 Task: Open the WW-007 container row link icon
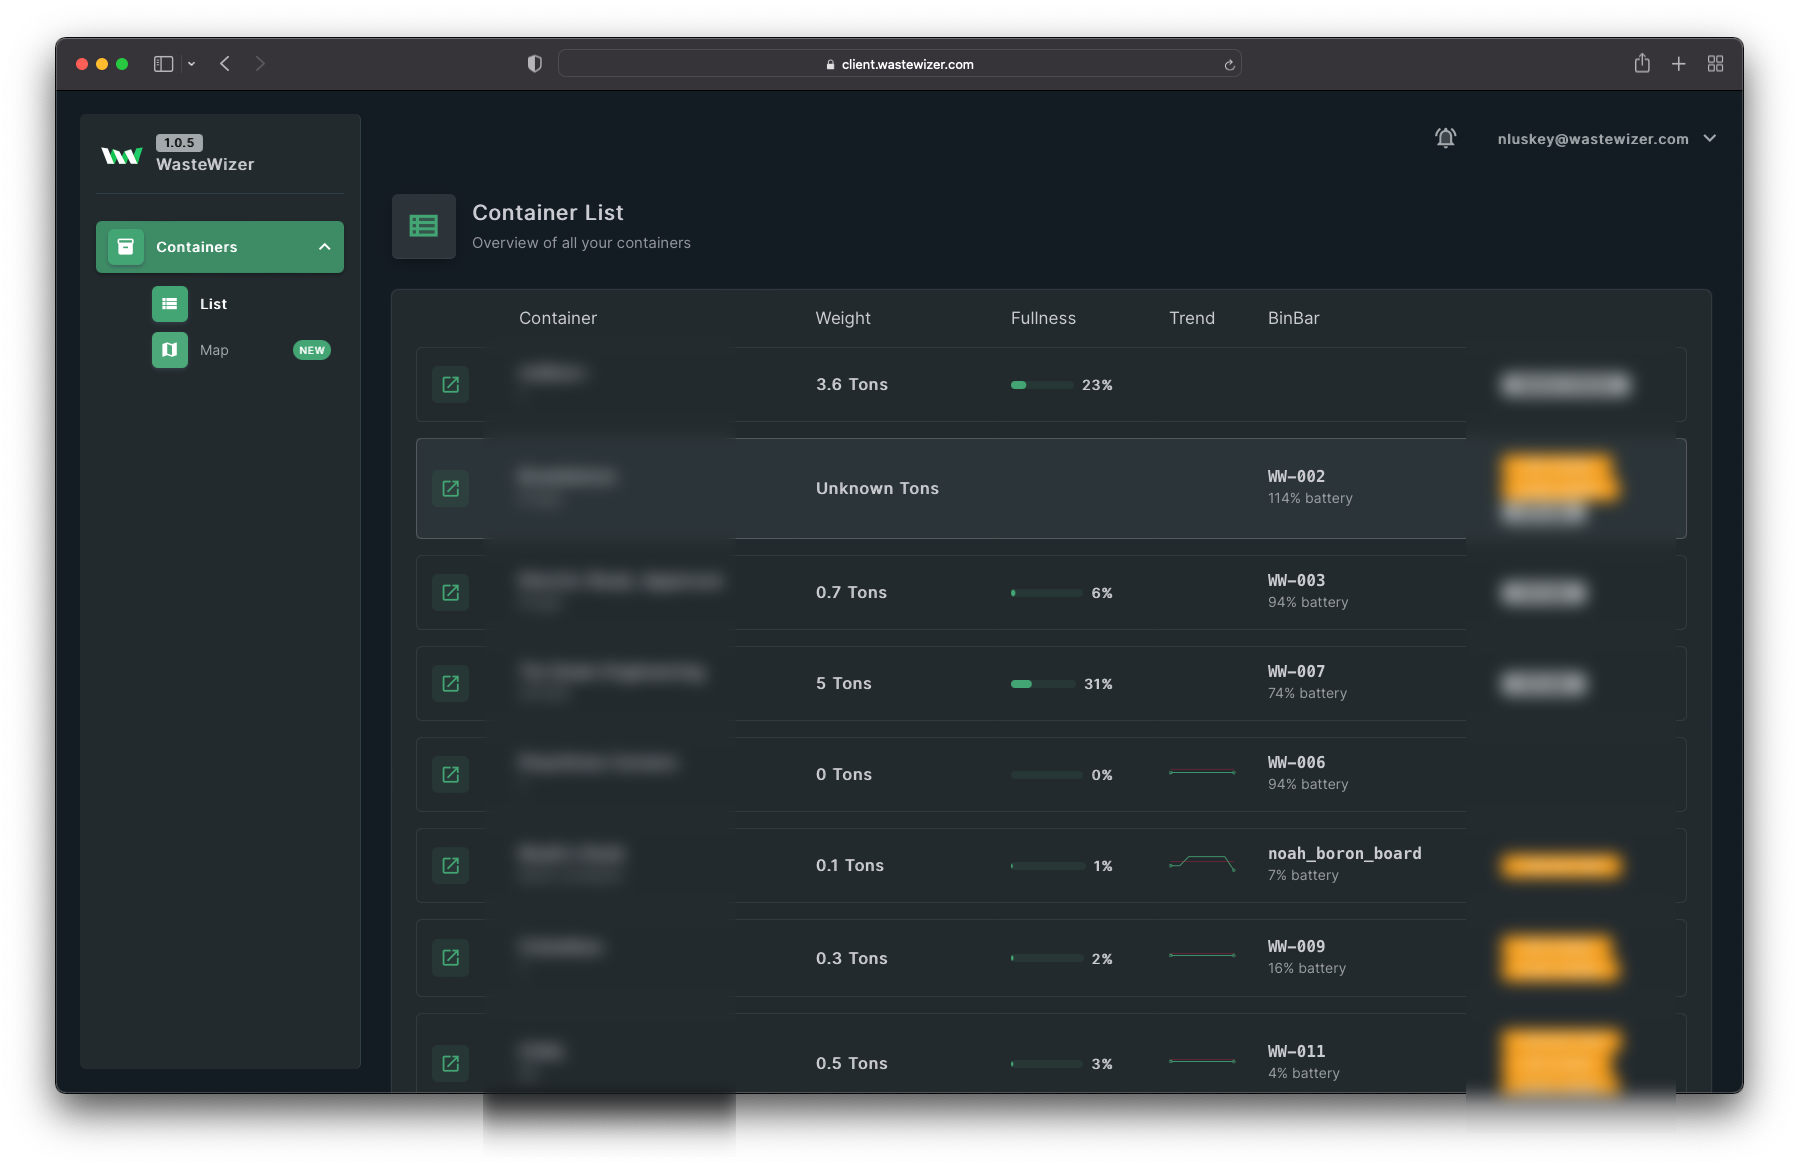click(451, 684)
